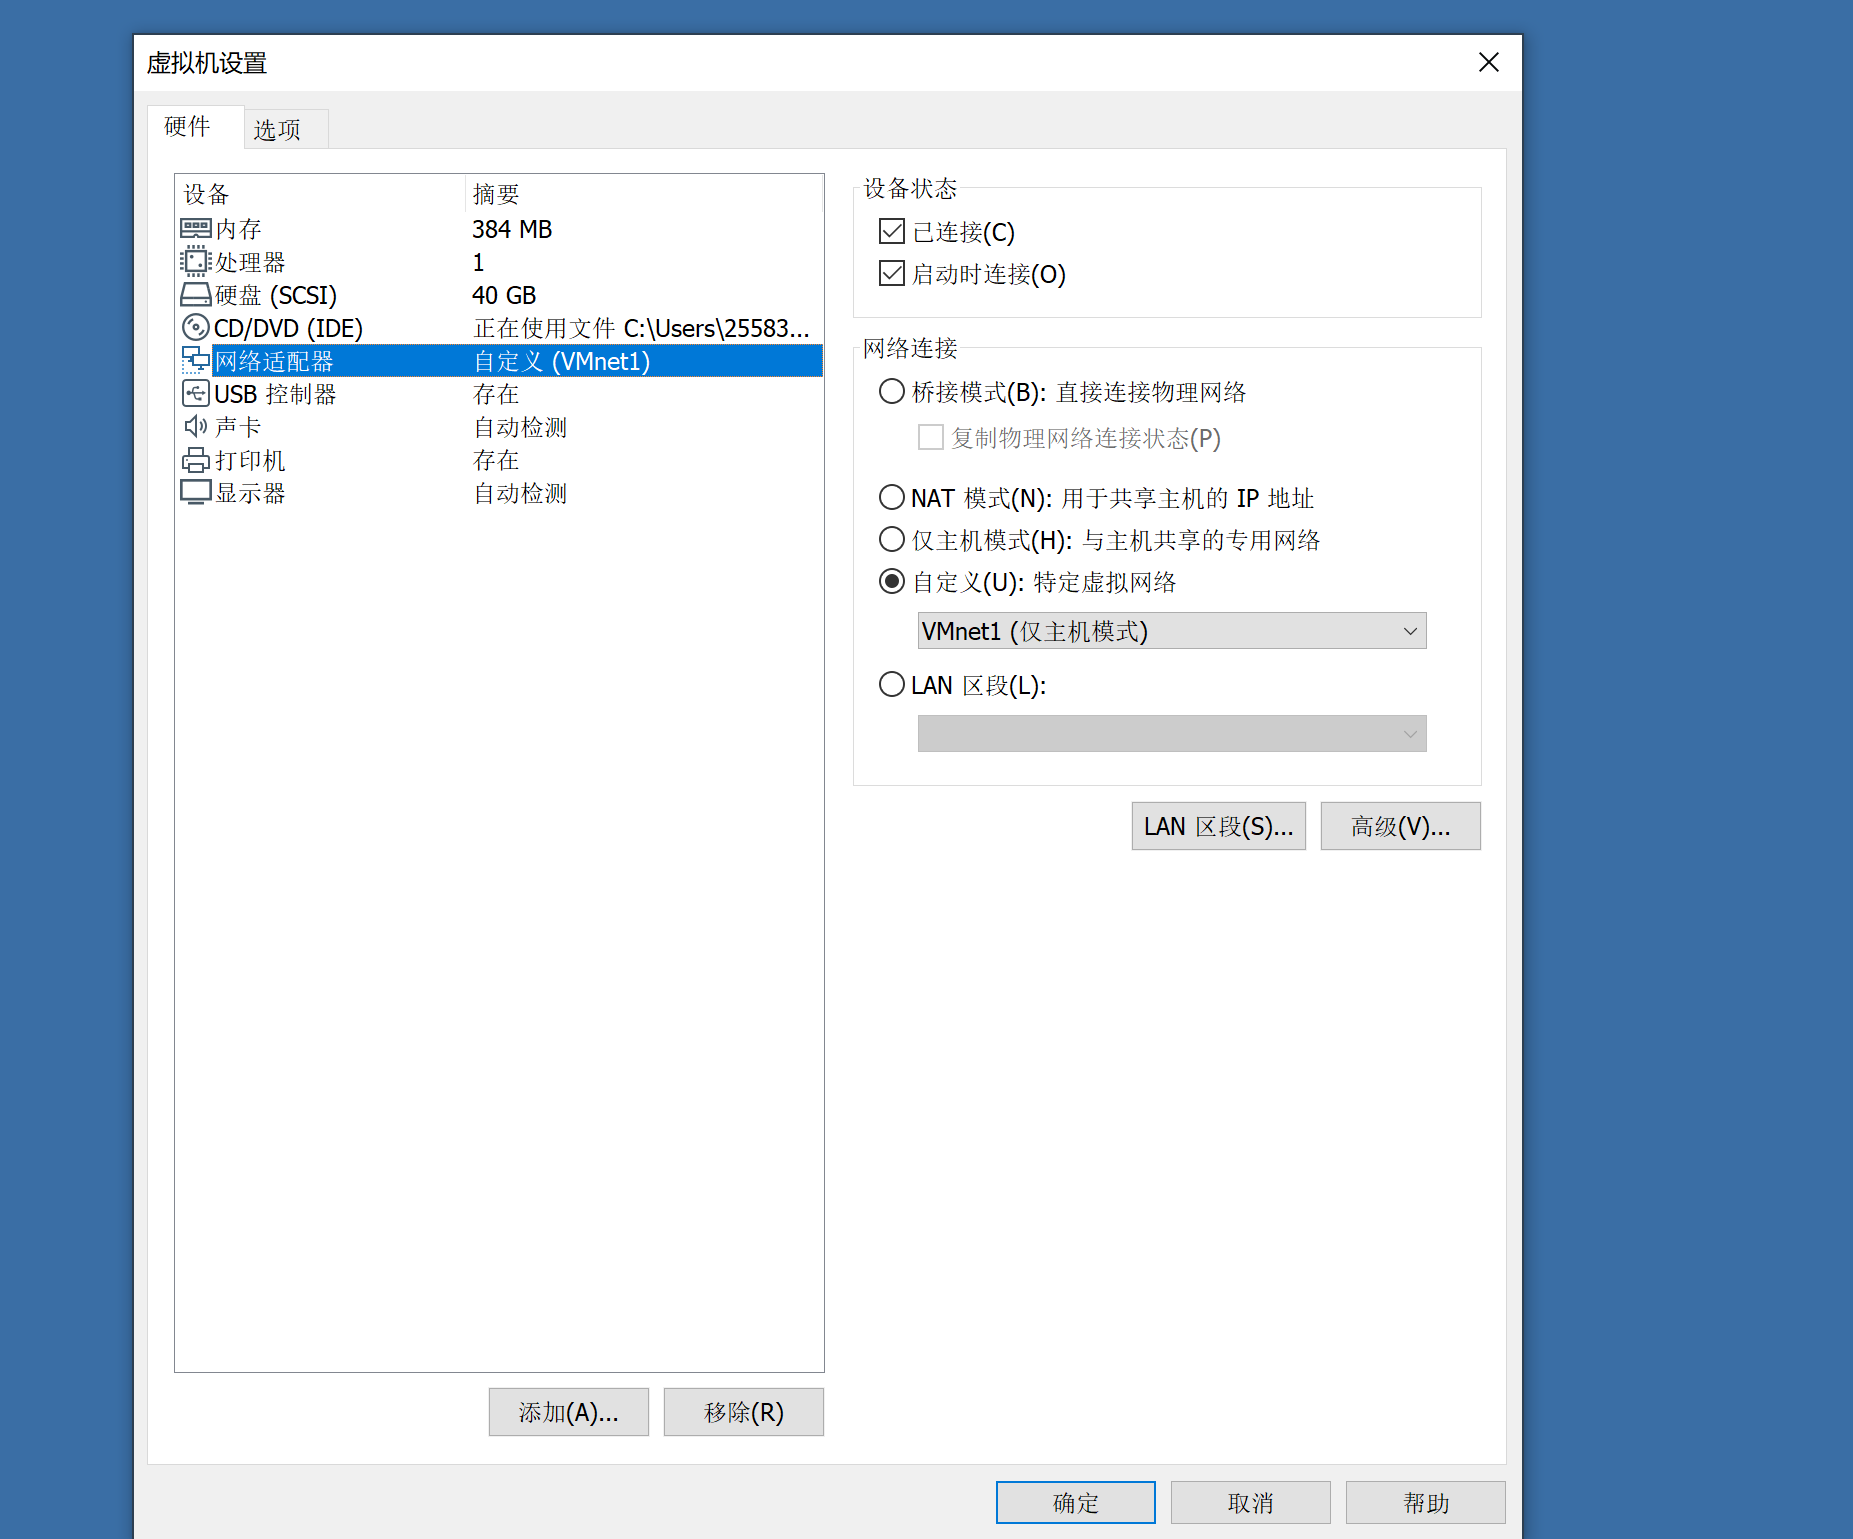
Task: Click the printer (打印机) icon
Action: 195,460
